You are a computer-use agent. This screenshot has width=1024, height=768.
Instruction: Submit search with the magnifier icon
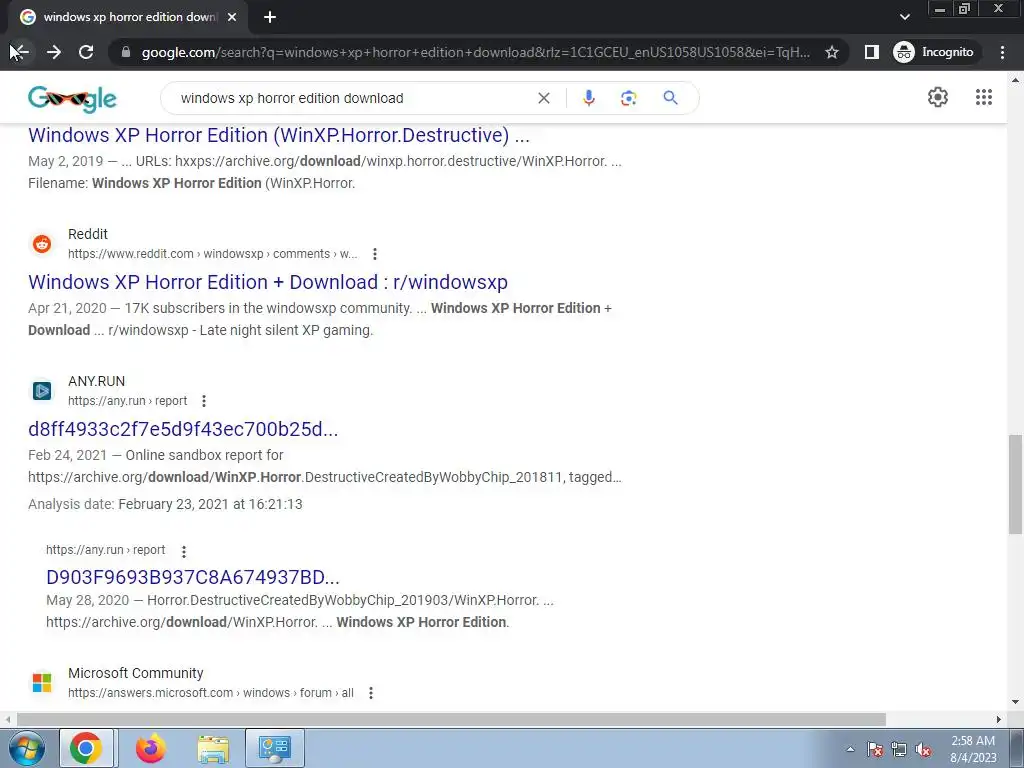pyautogui.click(x=670, y=98)
